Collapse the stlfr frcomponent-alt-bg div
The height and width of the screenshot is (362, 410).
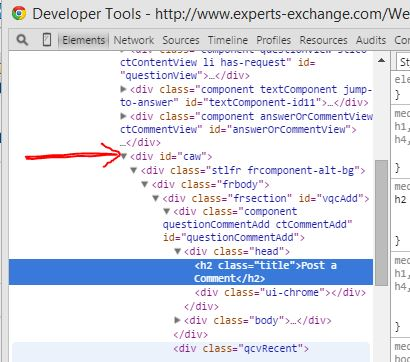[x=134, y=170]
